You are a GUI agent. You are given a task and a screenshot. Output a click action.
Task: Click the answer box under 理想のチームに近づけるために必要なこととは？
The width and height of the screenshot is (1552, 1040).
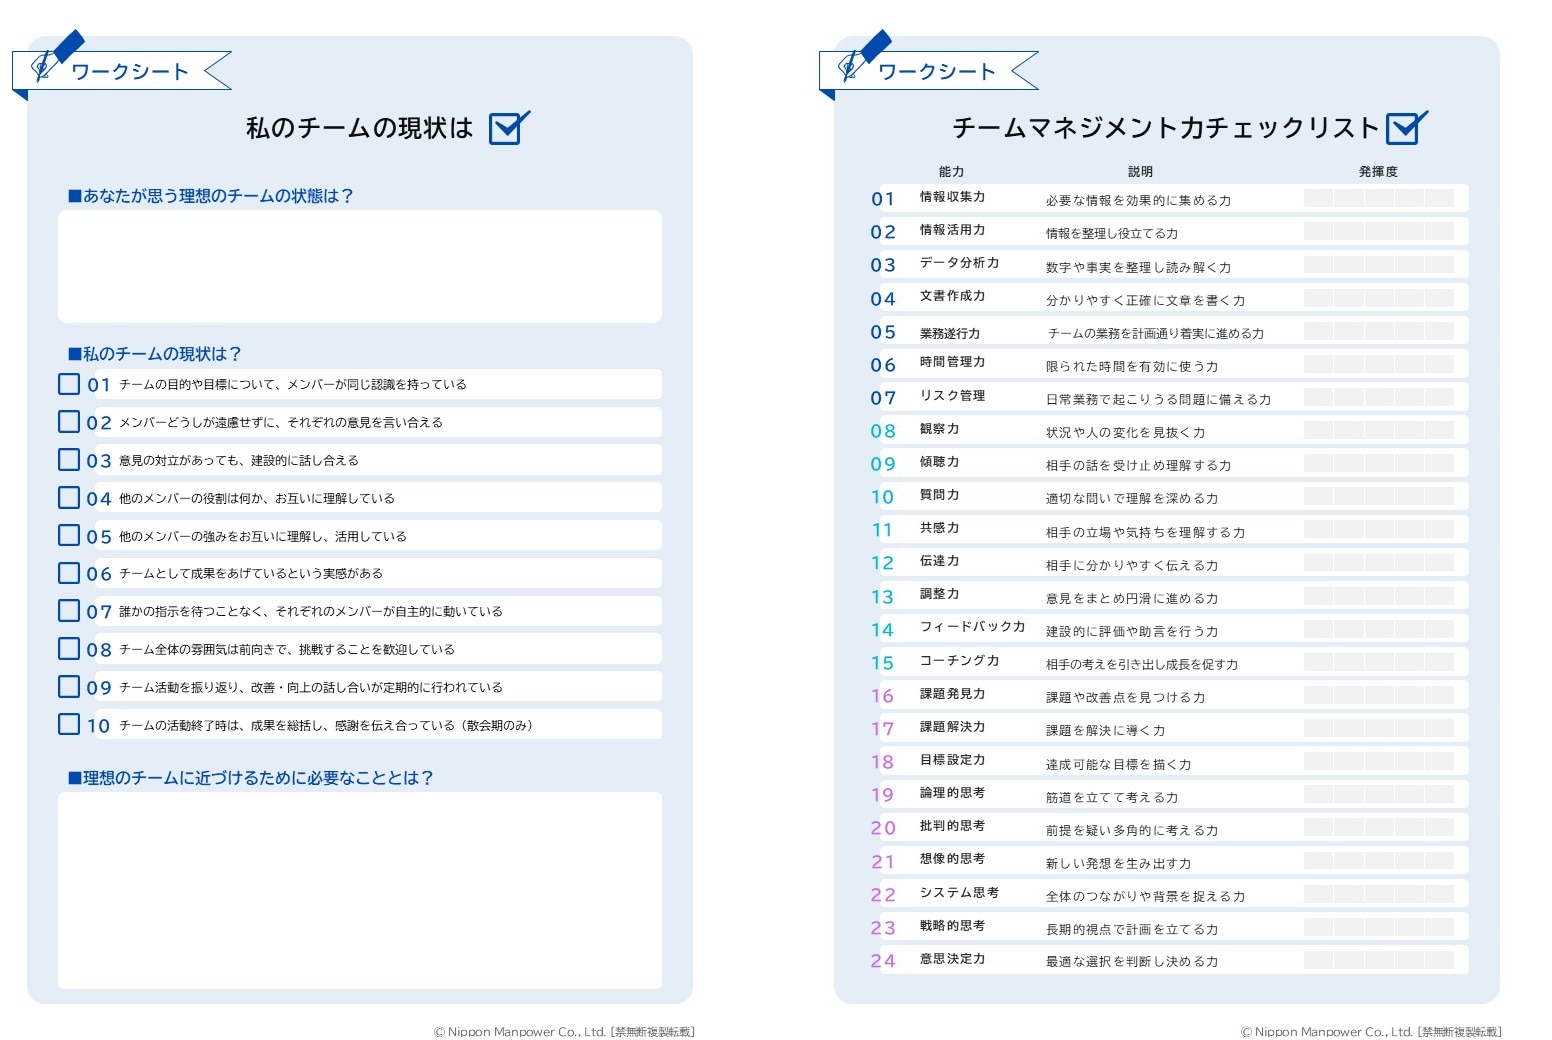pos(360,889)
